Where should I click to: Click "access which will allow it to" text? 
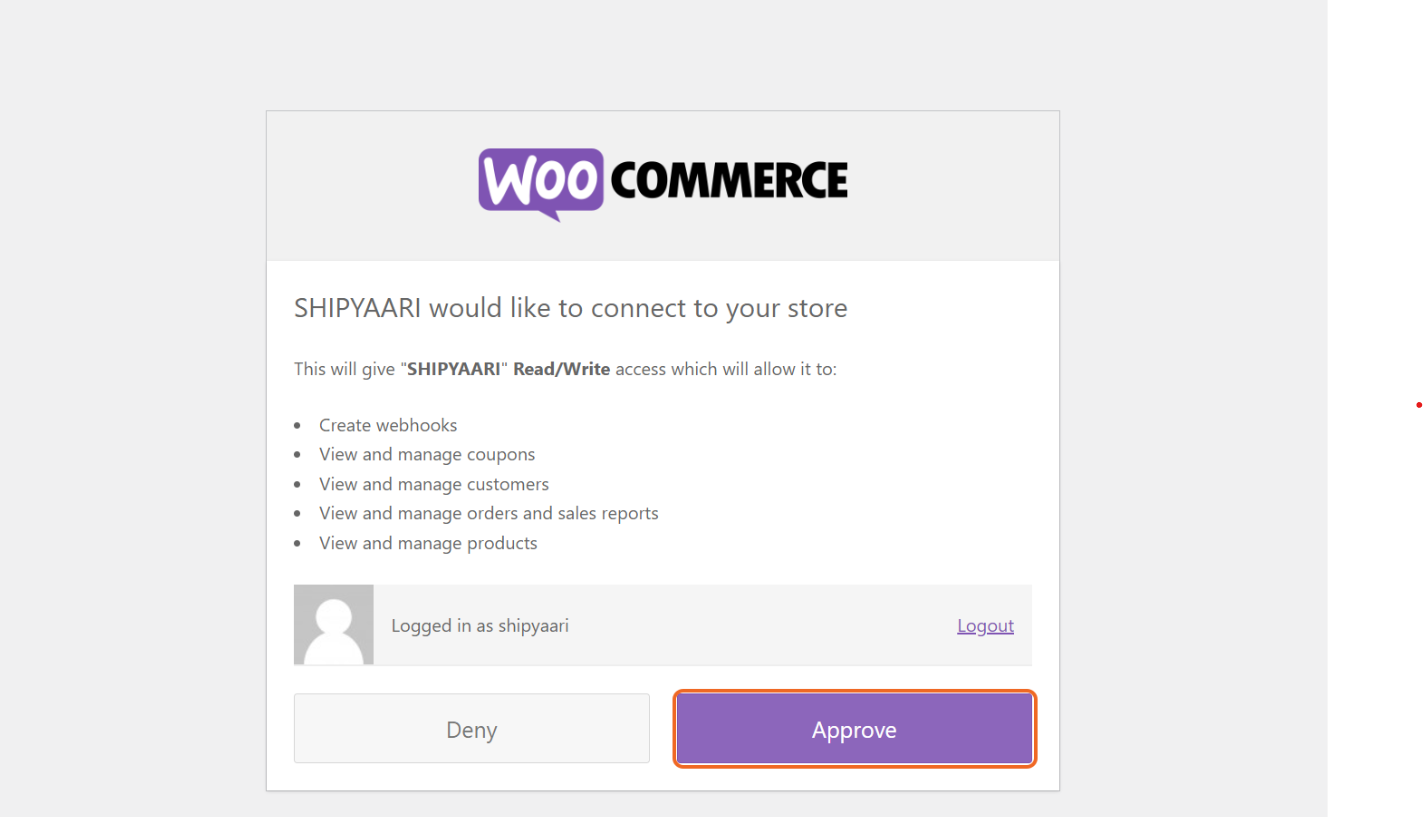726,369
